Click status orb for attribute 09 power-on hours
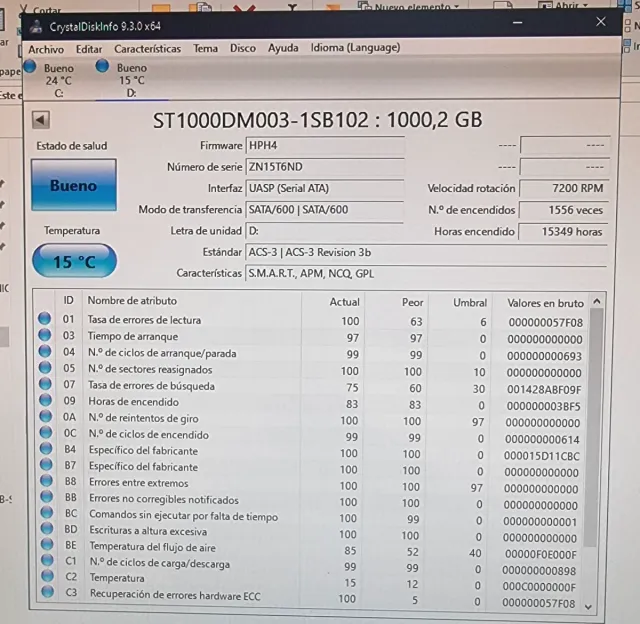The image size is (640, 624). coord(45,402)
